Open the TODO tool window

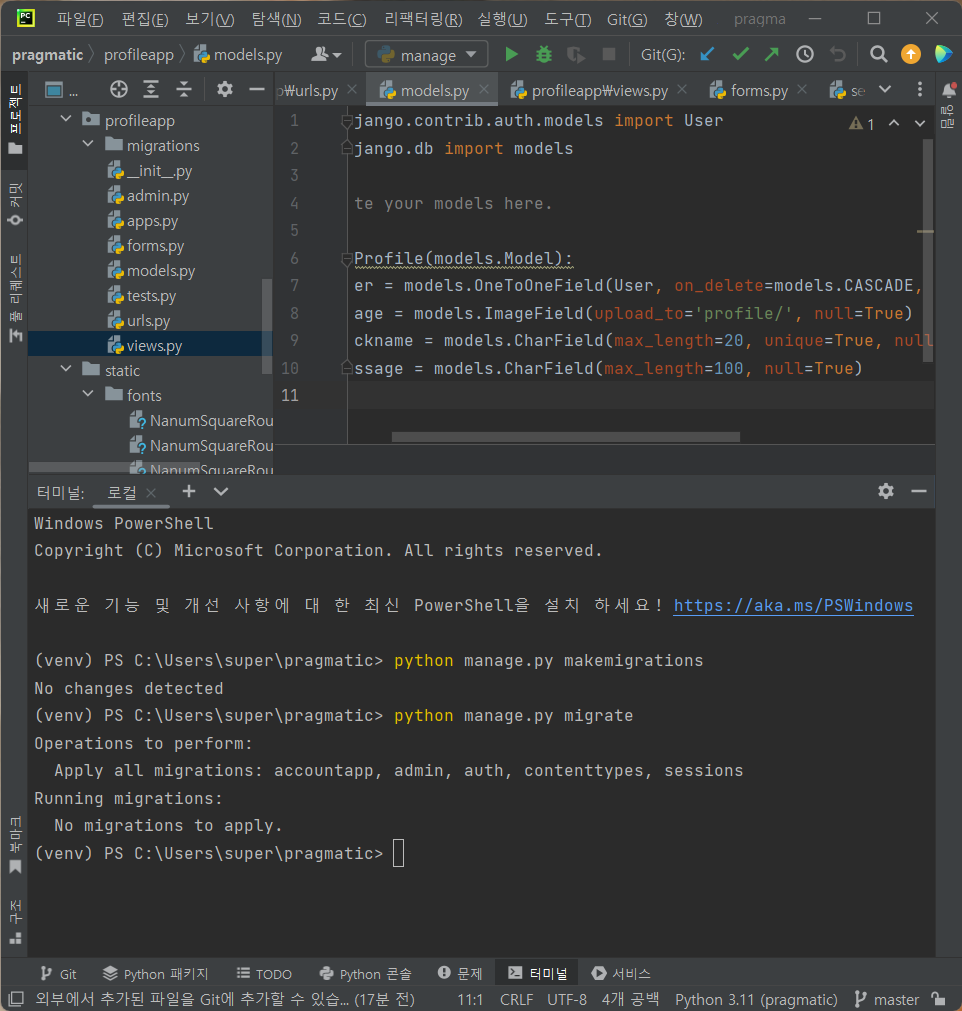264,974
